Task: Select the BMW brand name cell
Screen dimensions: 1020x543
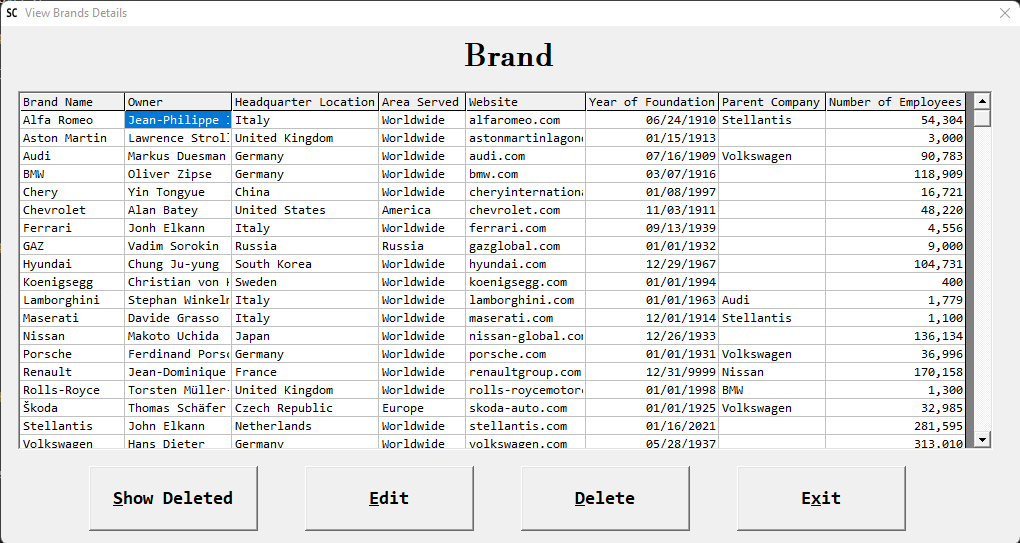Action: tap(72, 174)
